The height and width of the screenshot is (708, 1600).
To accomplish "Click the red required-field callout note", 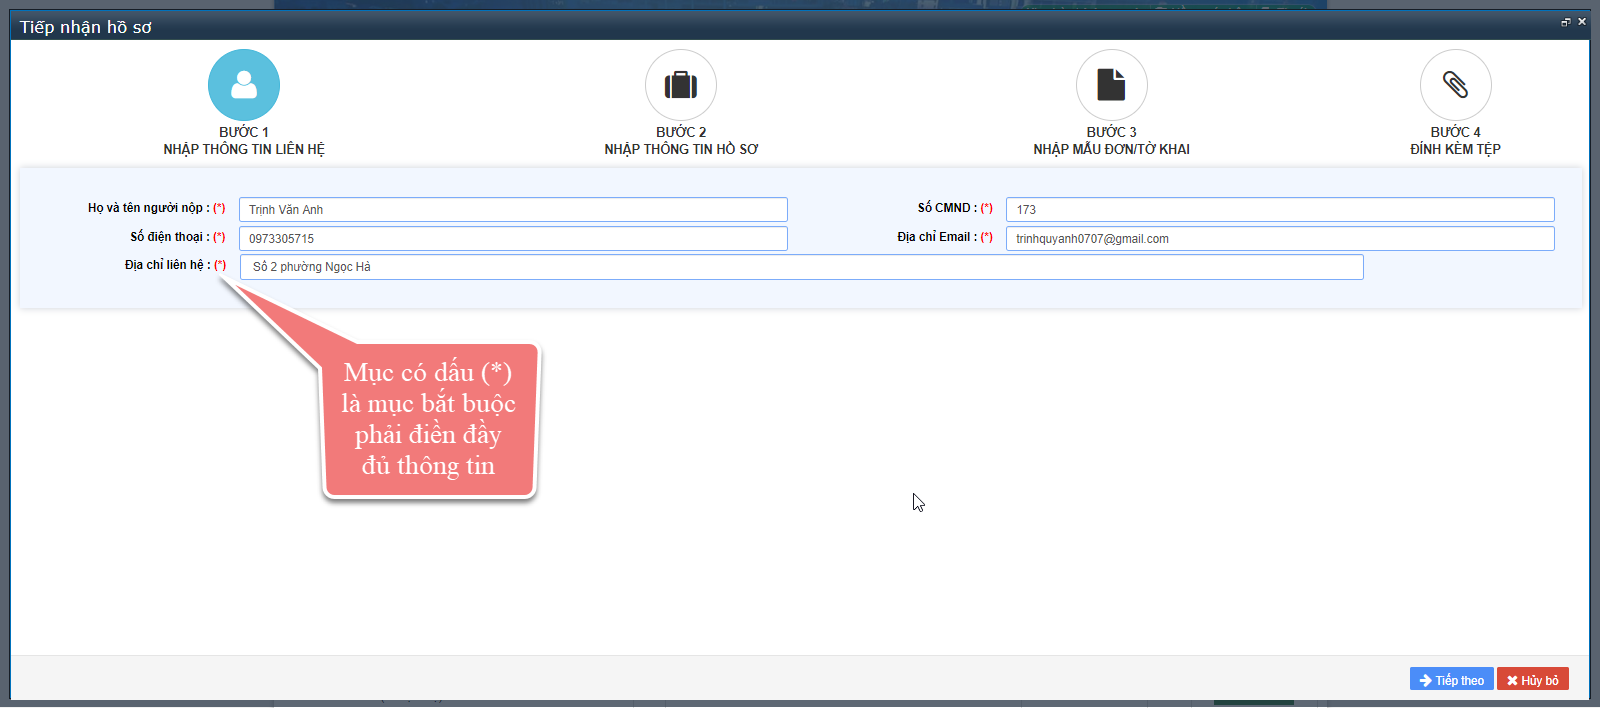I will 429,420.
